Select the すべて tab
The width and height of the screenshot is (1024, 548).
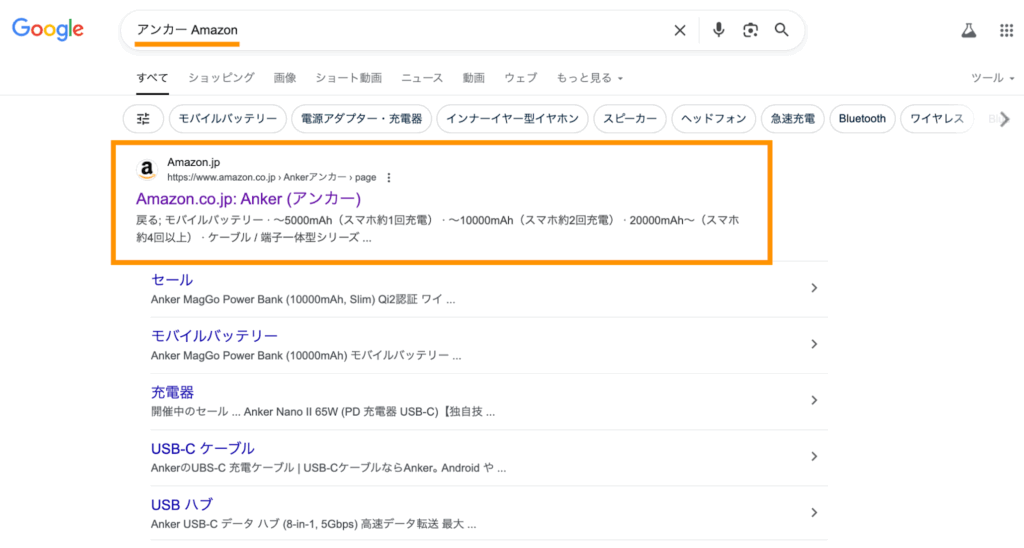152,78
